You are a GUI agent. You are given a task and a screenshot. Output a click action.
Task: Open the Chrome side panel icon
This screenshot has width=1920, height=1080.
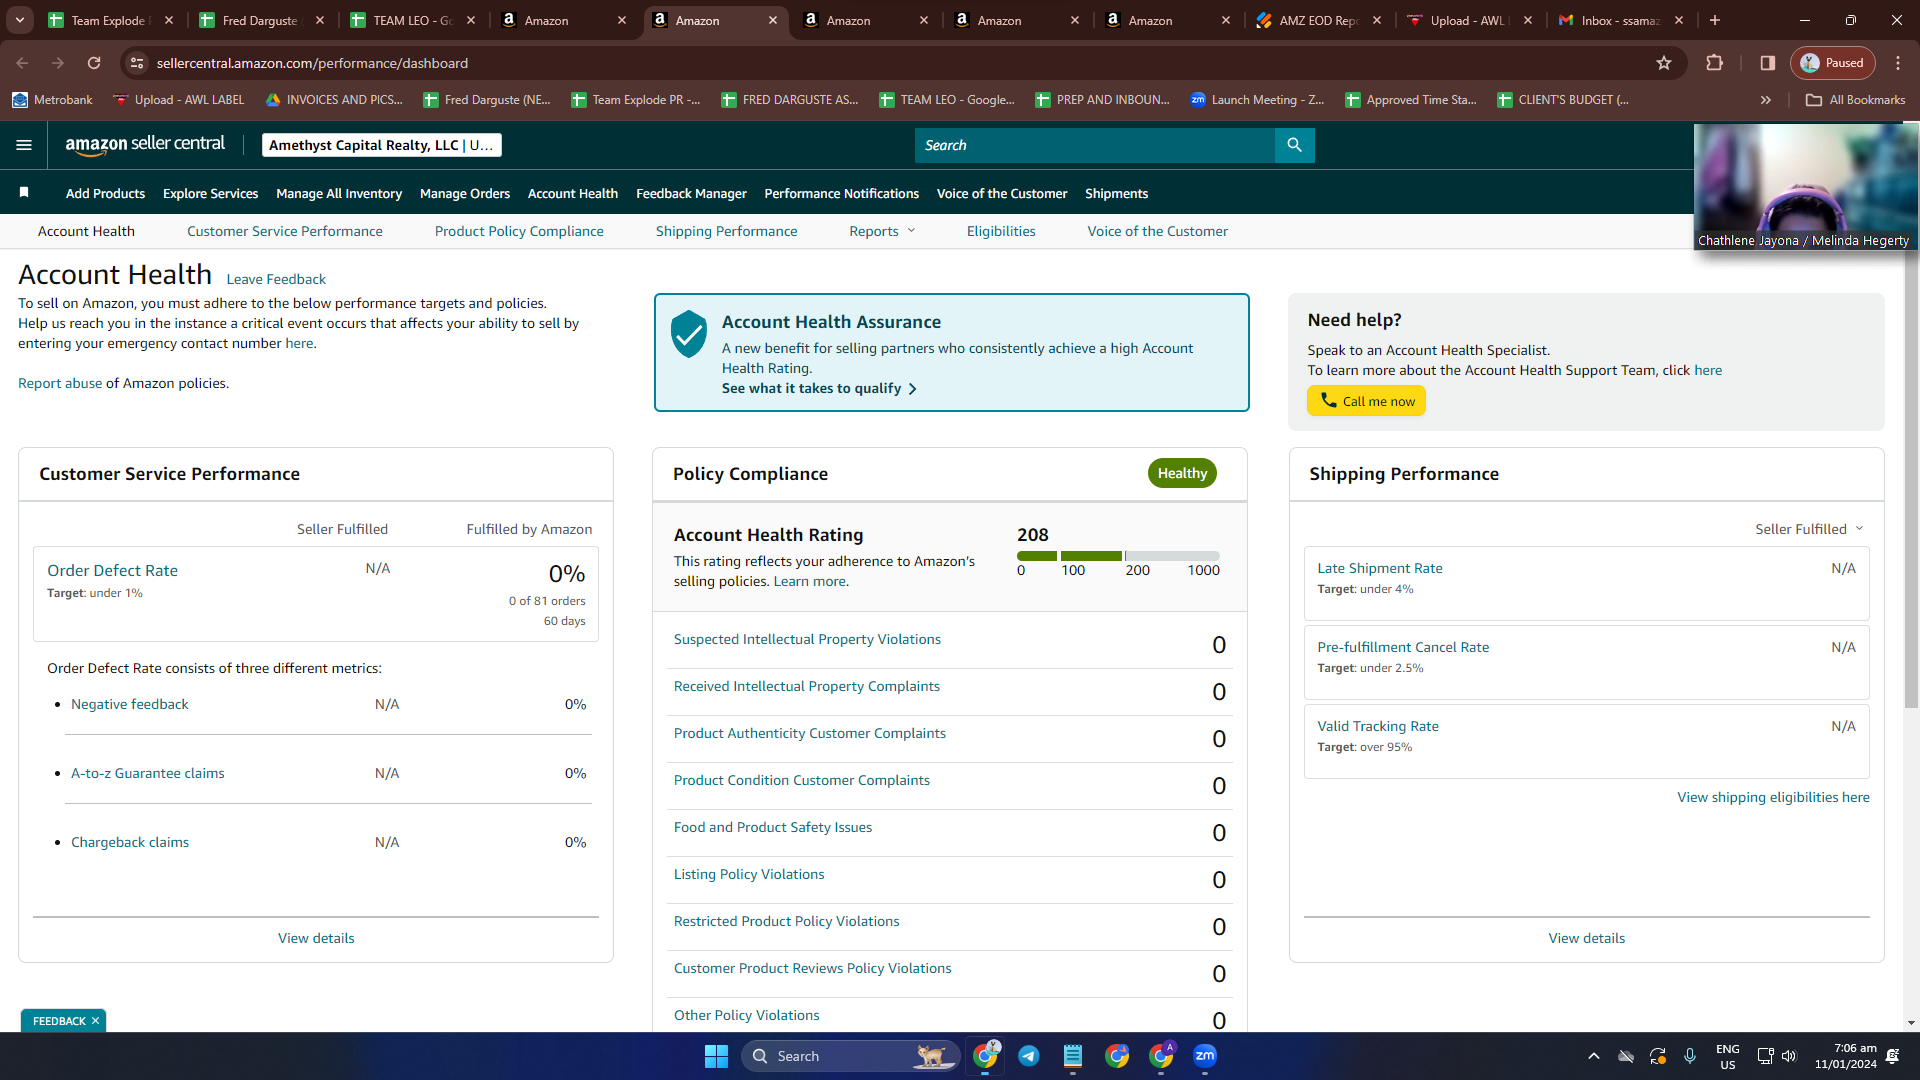tap(1768, 63)
